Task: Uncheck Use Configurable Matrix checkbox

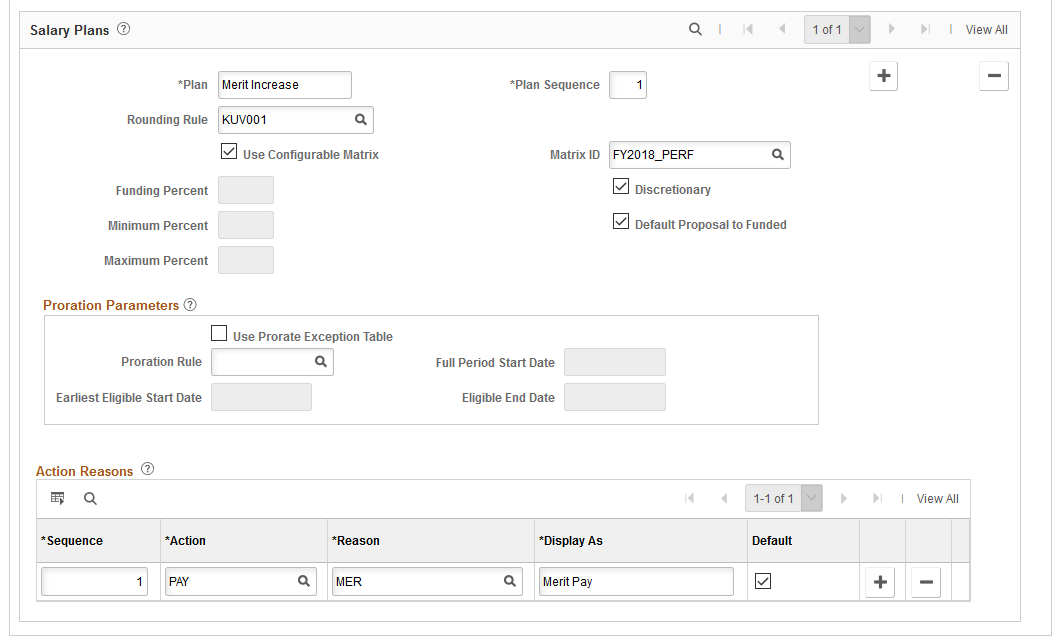Action: coord(229,151)
